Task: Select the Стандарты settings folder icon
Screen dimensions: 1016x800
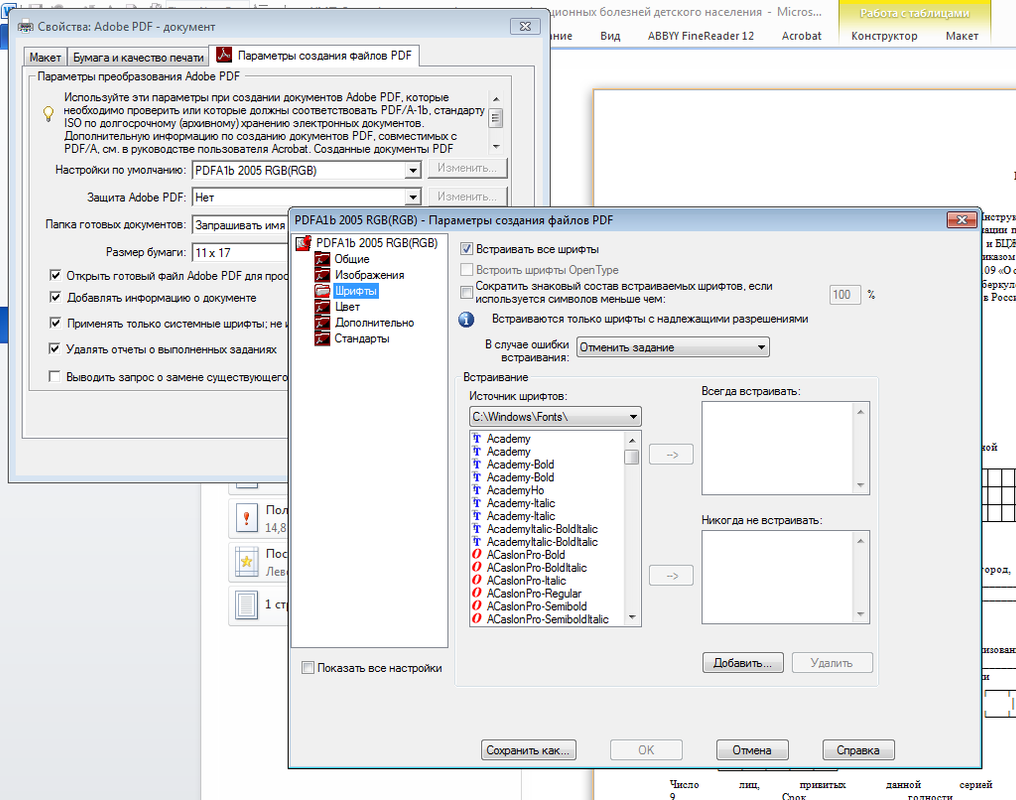Action: point(322,338)
